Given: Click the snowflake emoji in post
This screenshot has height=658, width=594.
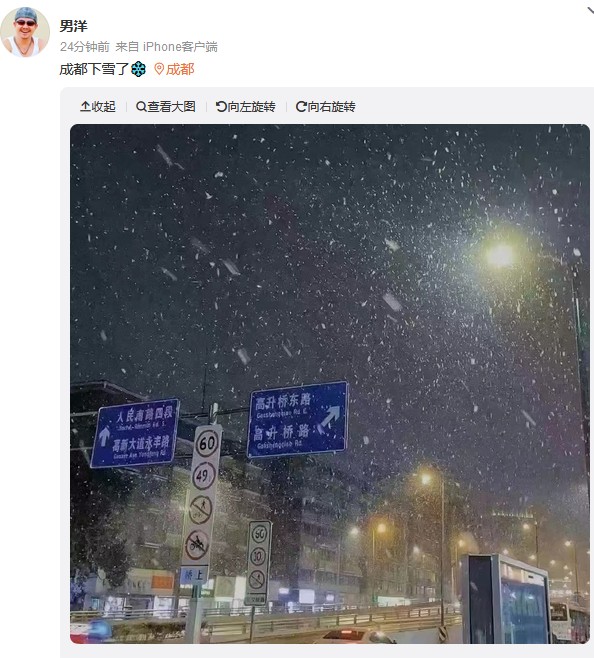Looking at the screenshot, I should pyautogui.click(x=138, y=69).
